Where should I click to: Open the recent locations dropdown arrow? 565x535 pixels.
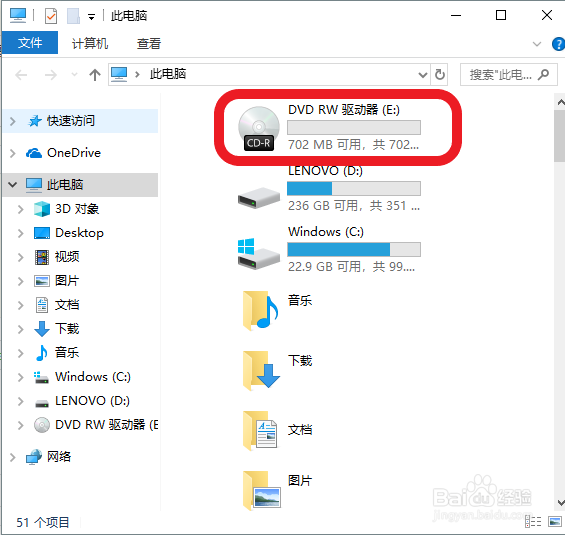click(x=74, y=75)
